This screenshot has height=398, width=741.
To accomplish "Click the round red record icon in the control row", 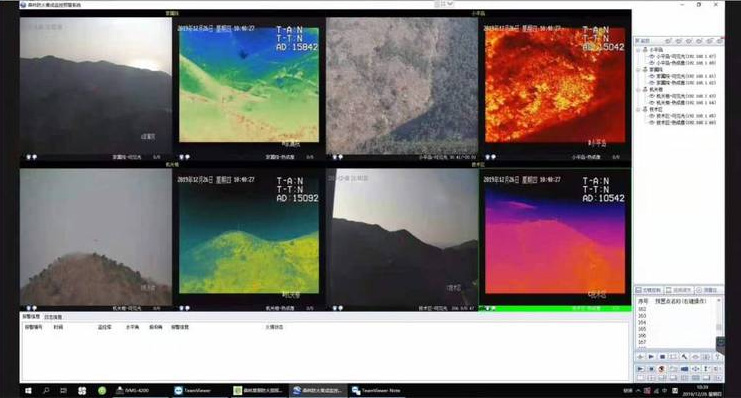I will [661, 369].
